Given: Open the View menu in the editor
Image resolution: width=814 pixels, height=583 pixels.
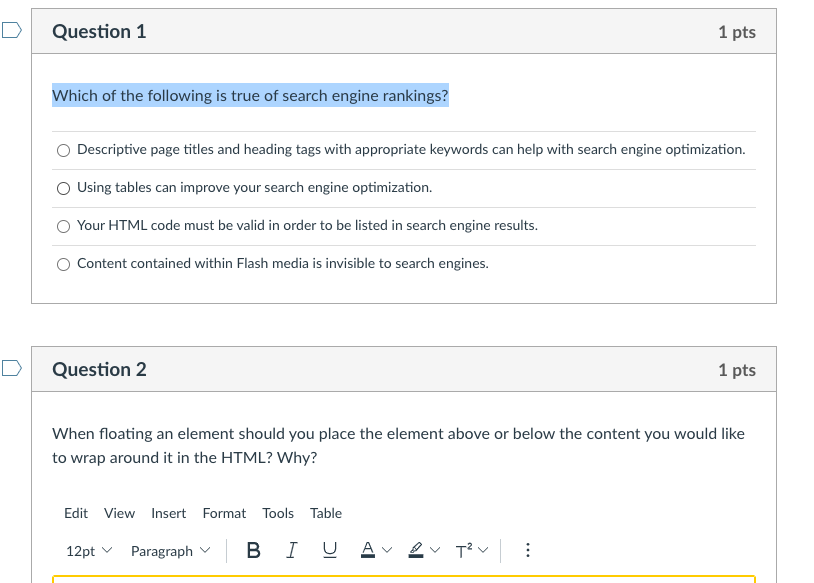Looking at the screenshot, I should click(x=119, y=513).
